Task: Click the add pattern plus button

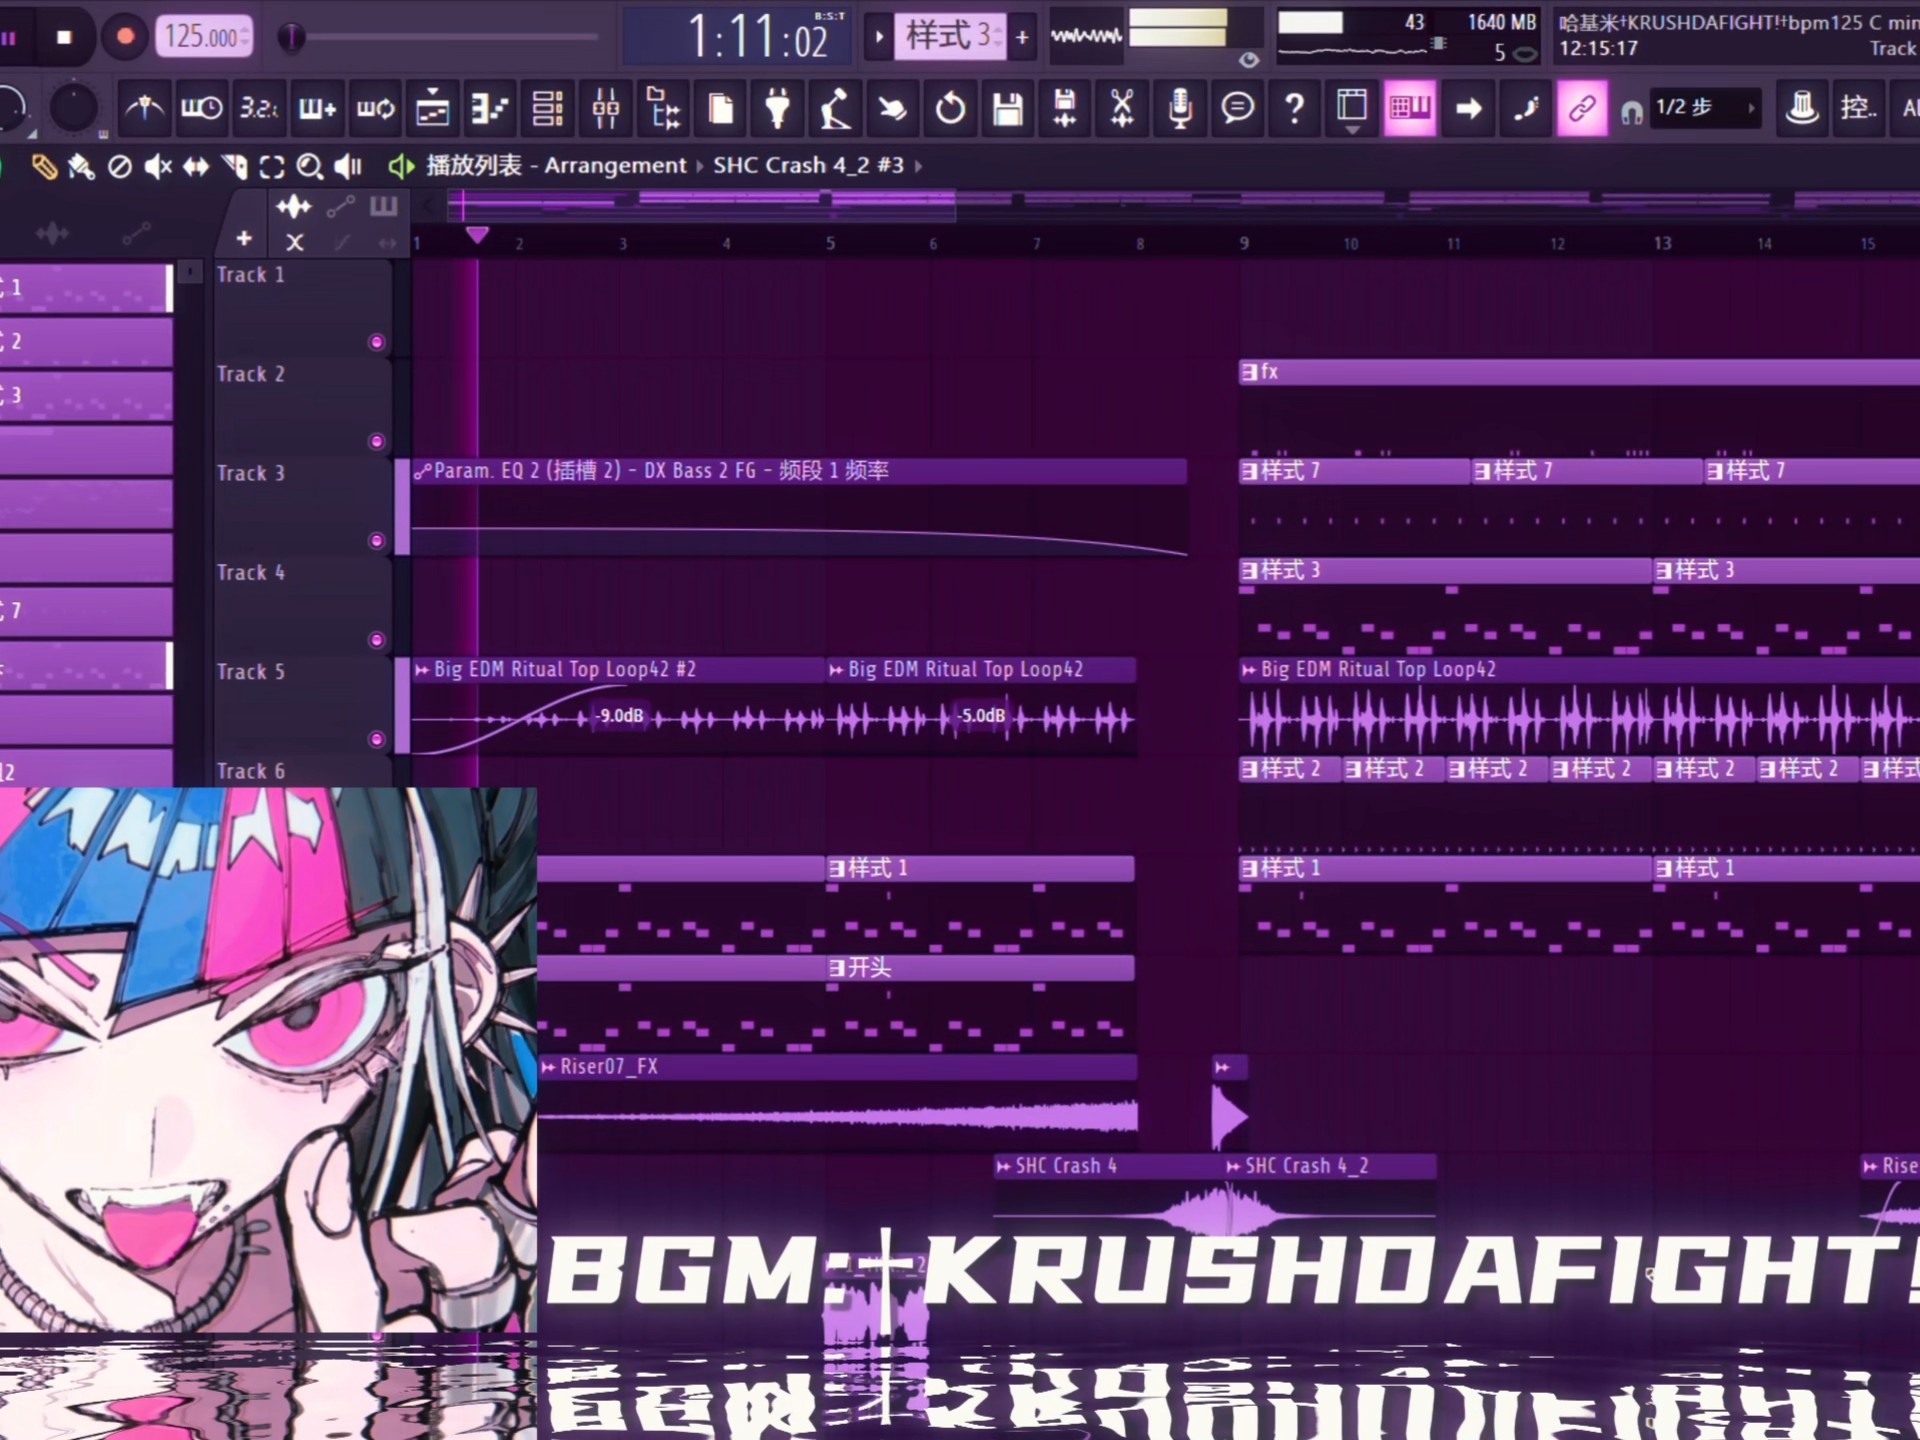Action: [x=1022, y=37]
